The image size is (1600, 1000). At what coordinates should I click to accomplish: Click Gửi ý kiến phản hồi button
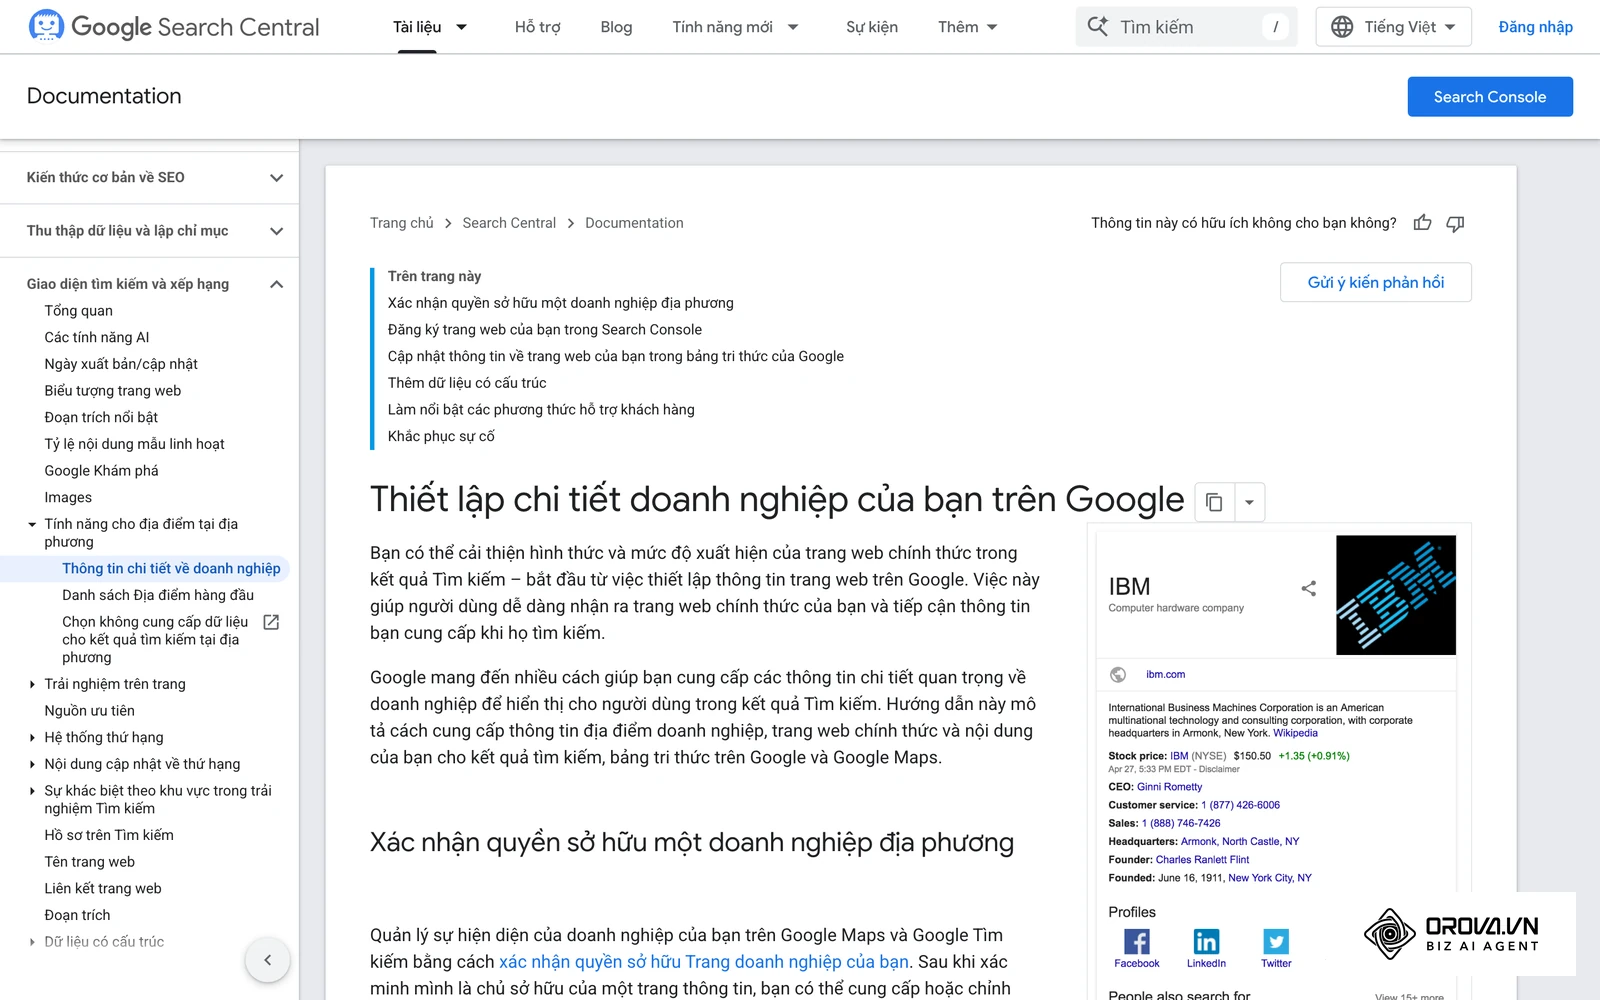[x=1376, y=282]
